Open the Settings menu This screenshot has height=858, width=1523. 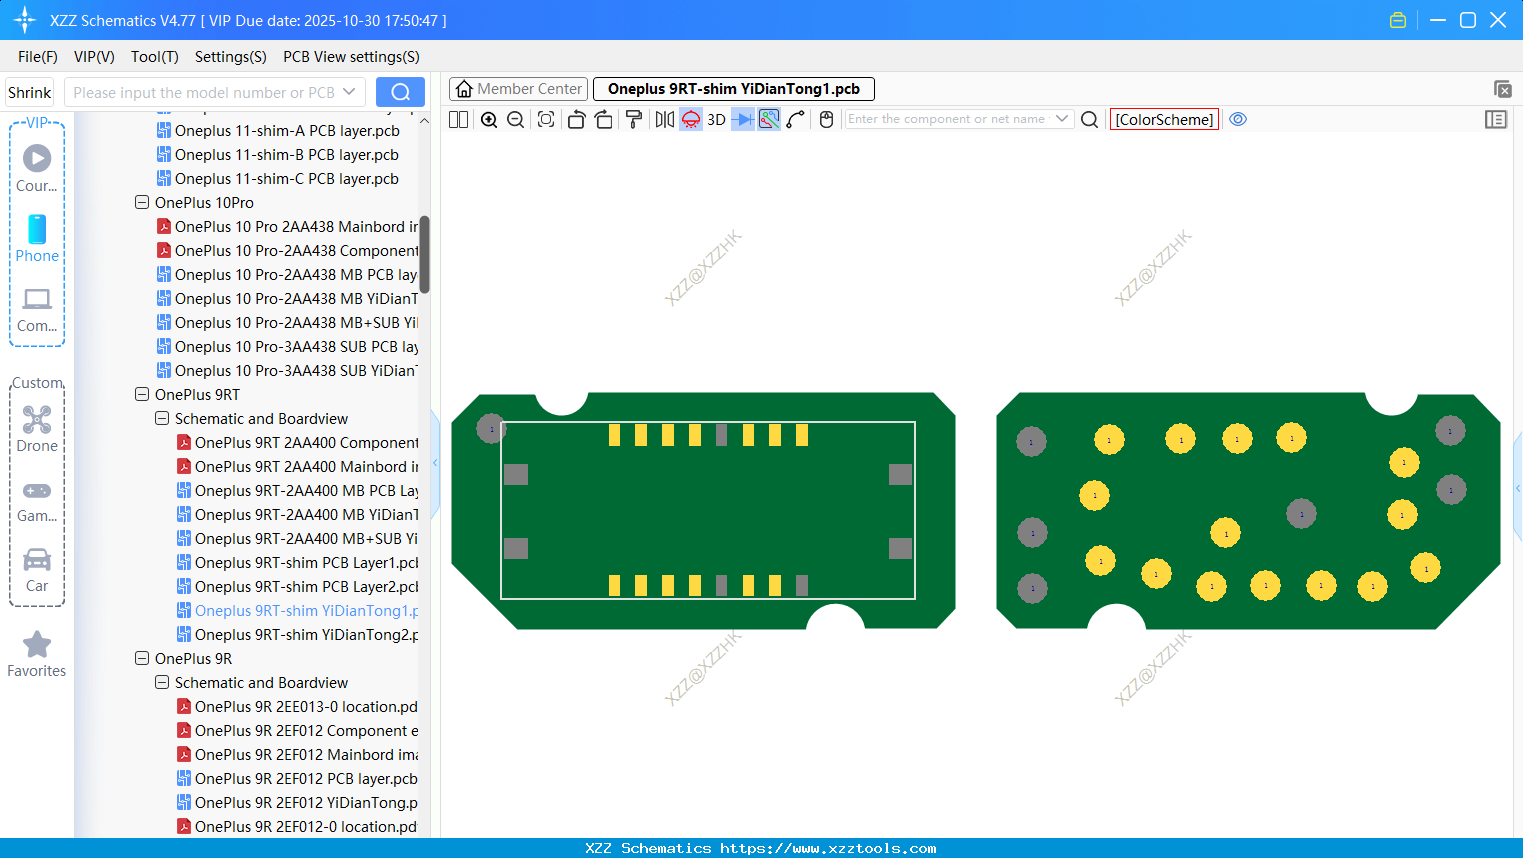tap(231, 57)
